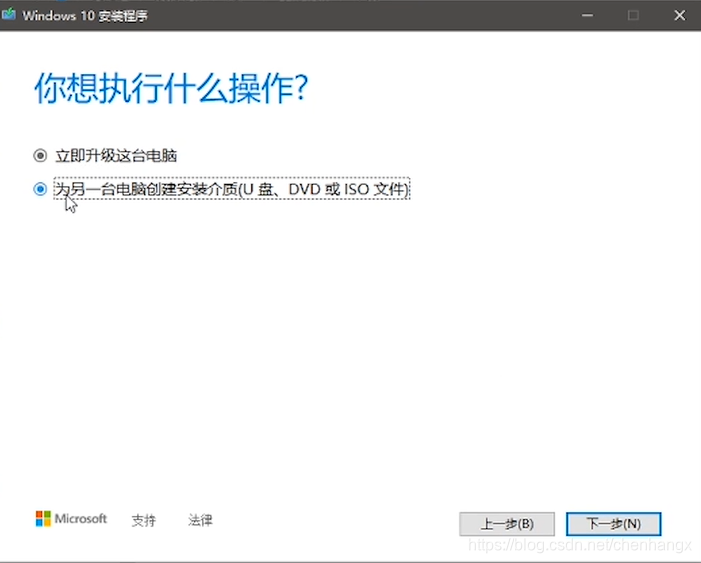Click the heading 你想执行什么操作?
This screenshot has width=701, height=563.
tap(171, 88)
